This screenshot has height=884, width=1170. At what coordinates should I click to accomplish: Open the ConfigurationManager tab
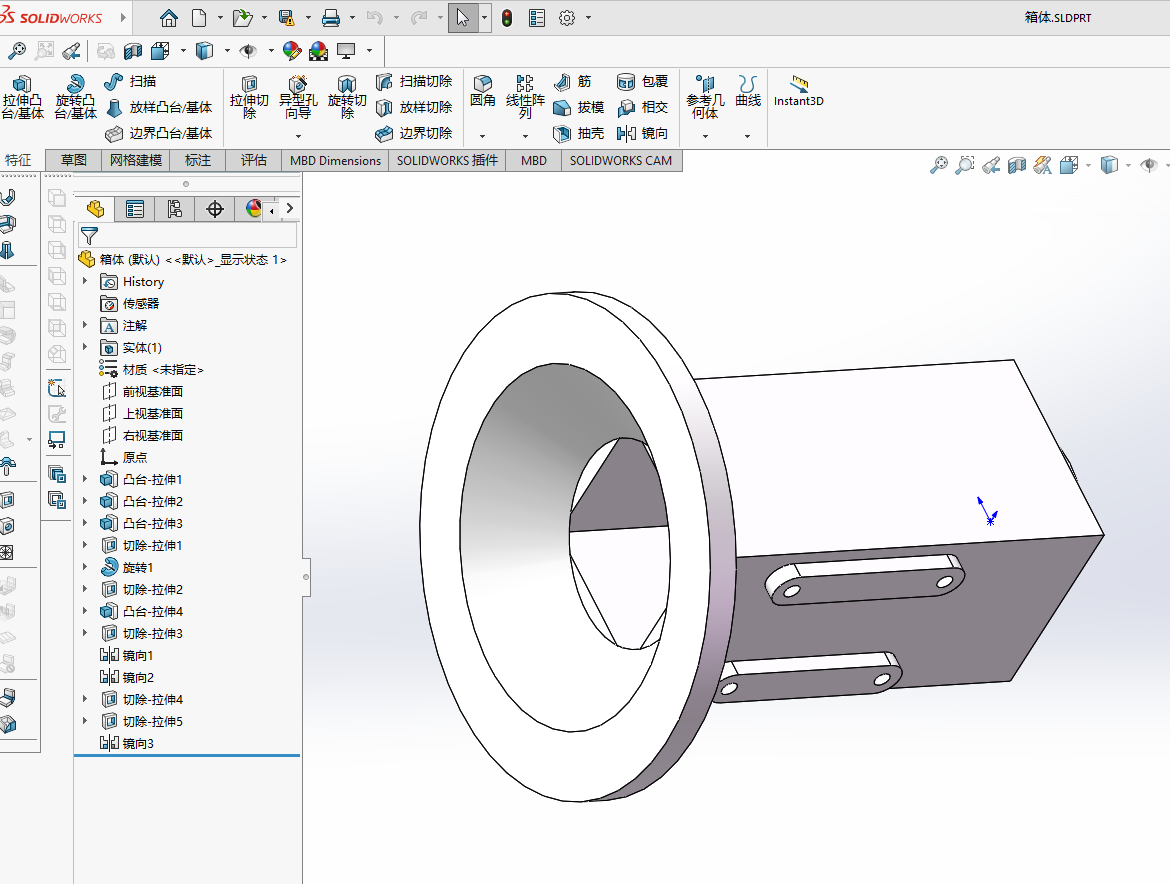click(x=175, y=210)
